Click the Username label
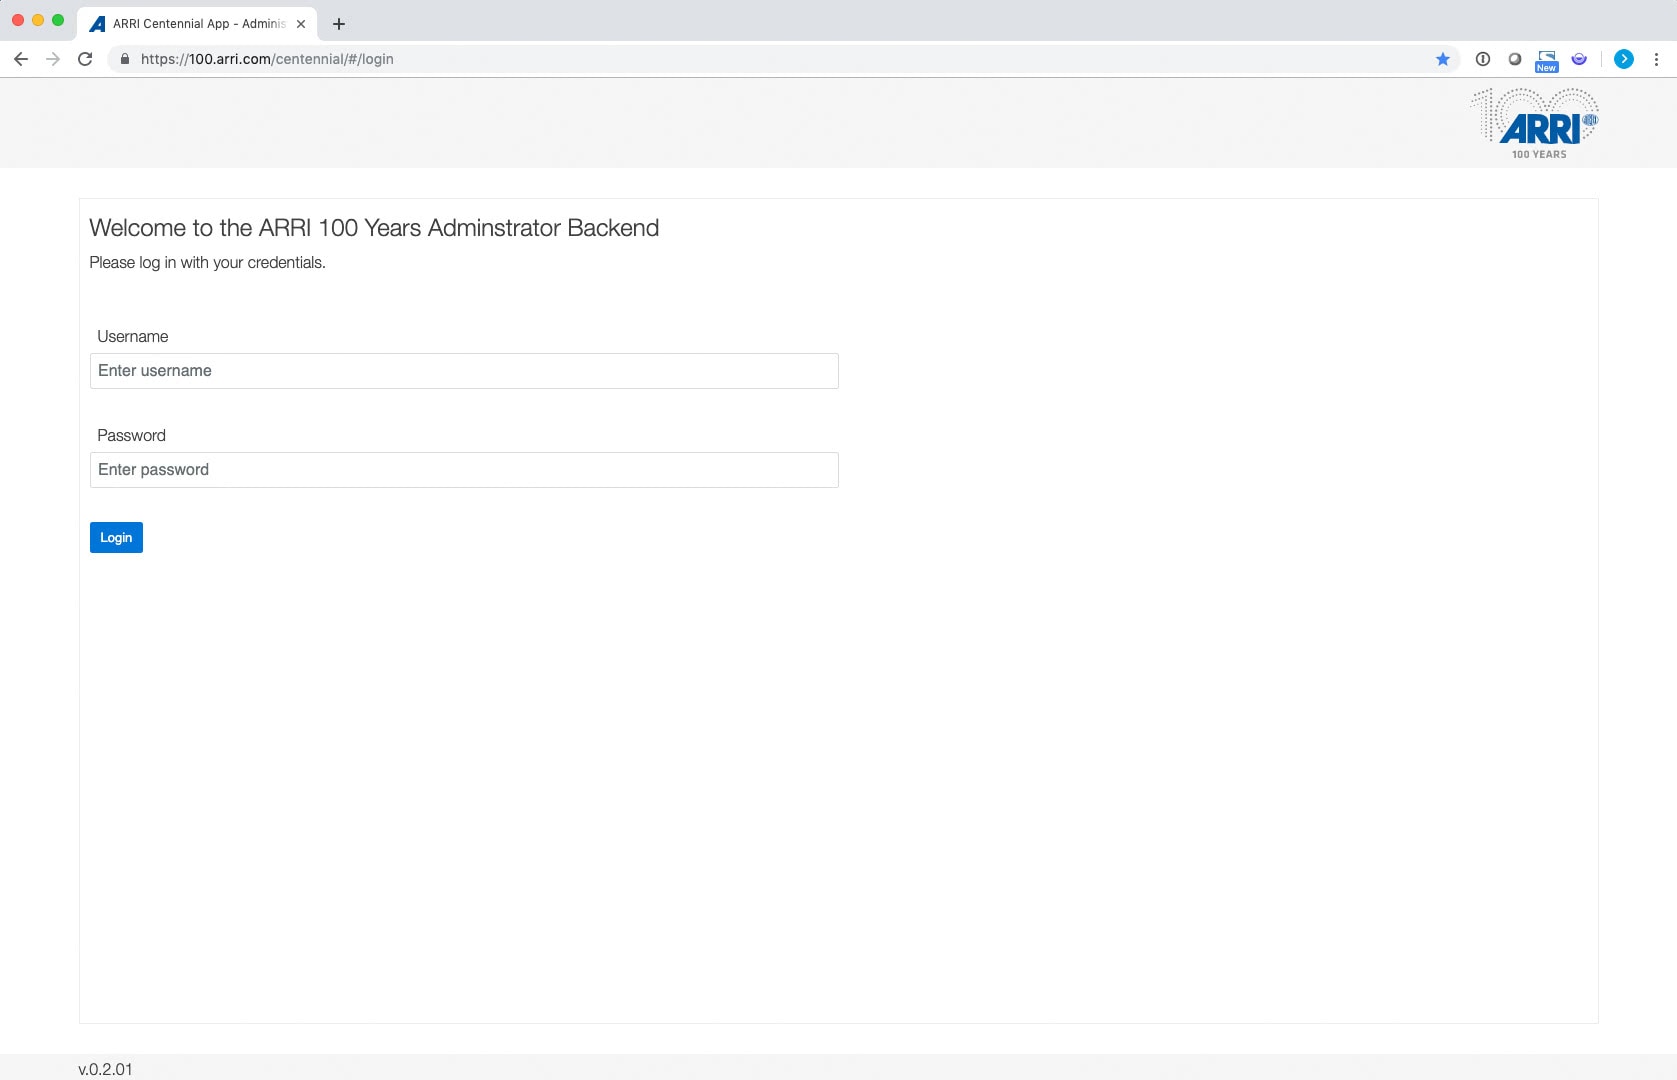1677x1080 pixels. tap(132, 337)
